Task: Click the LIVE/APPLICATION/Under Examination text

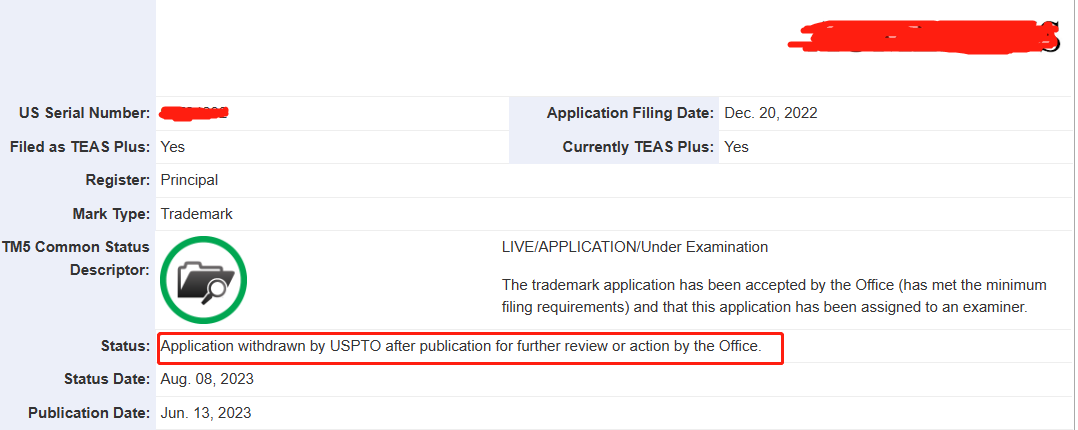Action: [x=635, y=247]
